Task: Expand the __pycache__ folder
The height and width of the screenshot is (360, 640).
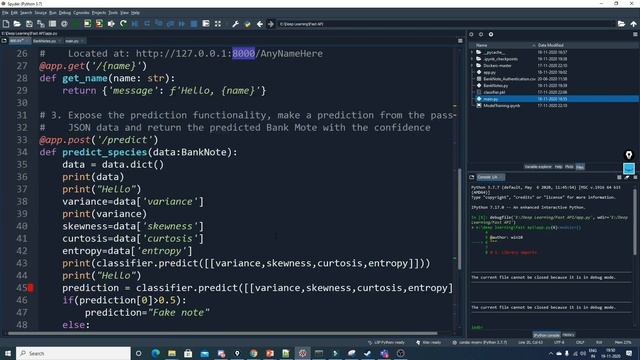Action: pos(472,52)
